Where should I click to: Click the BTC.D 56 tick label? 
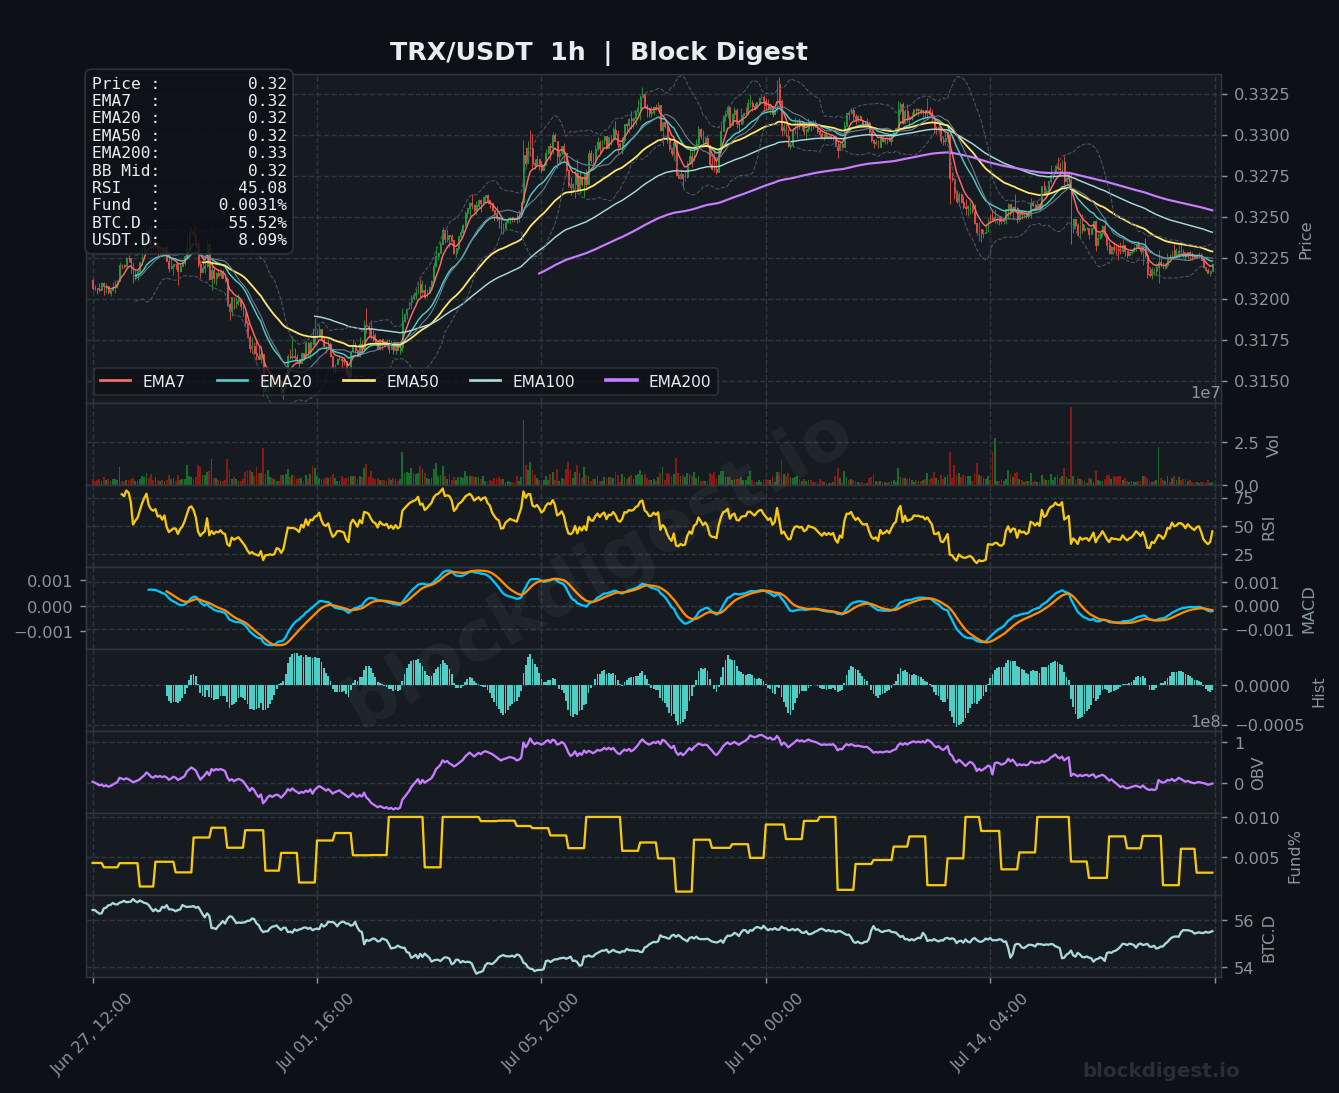[x=1243, y=921]
